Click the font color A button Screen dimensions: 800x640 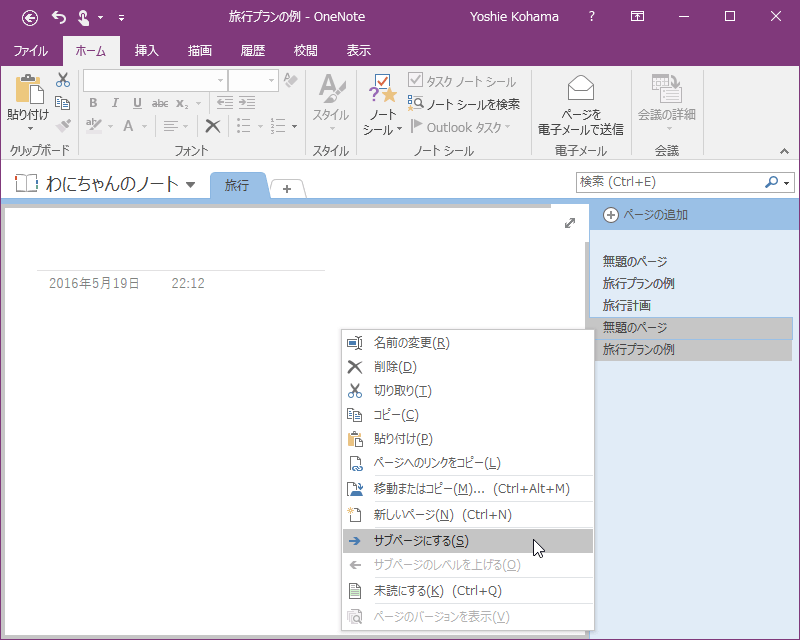click(x=129, y=126)
